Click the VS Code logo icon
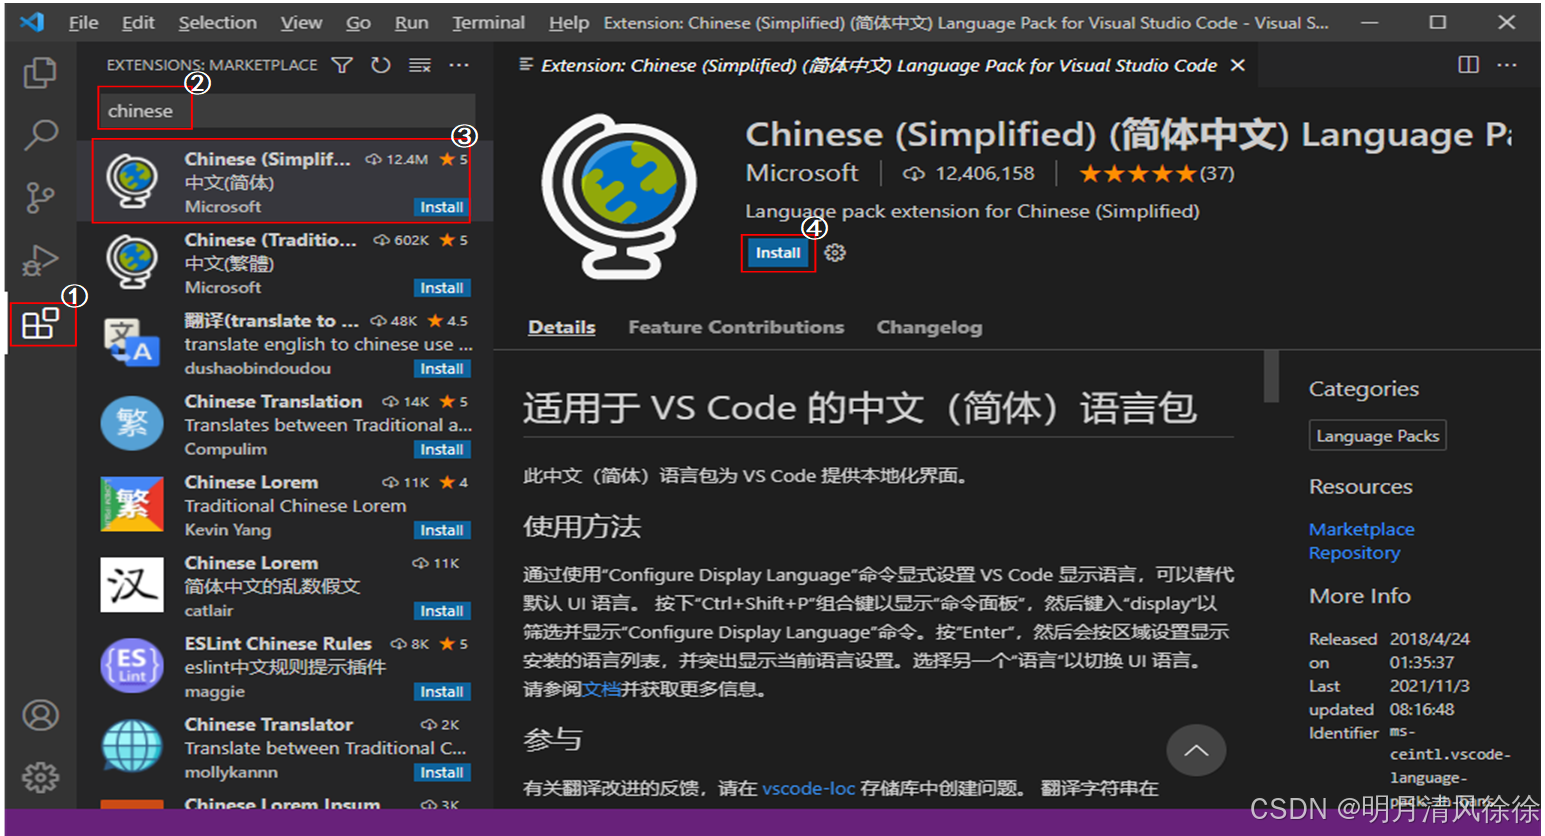1545x836 pixels. point(32,22)
